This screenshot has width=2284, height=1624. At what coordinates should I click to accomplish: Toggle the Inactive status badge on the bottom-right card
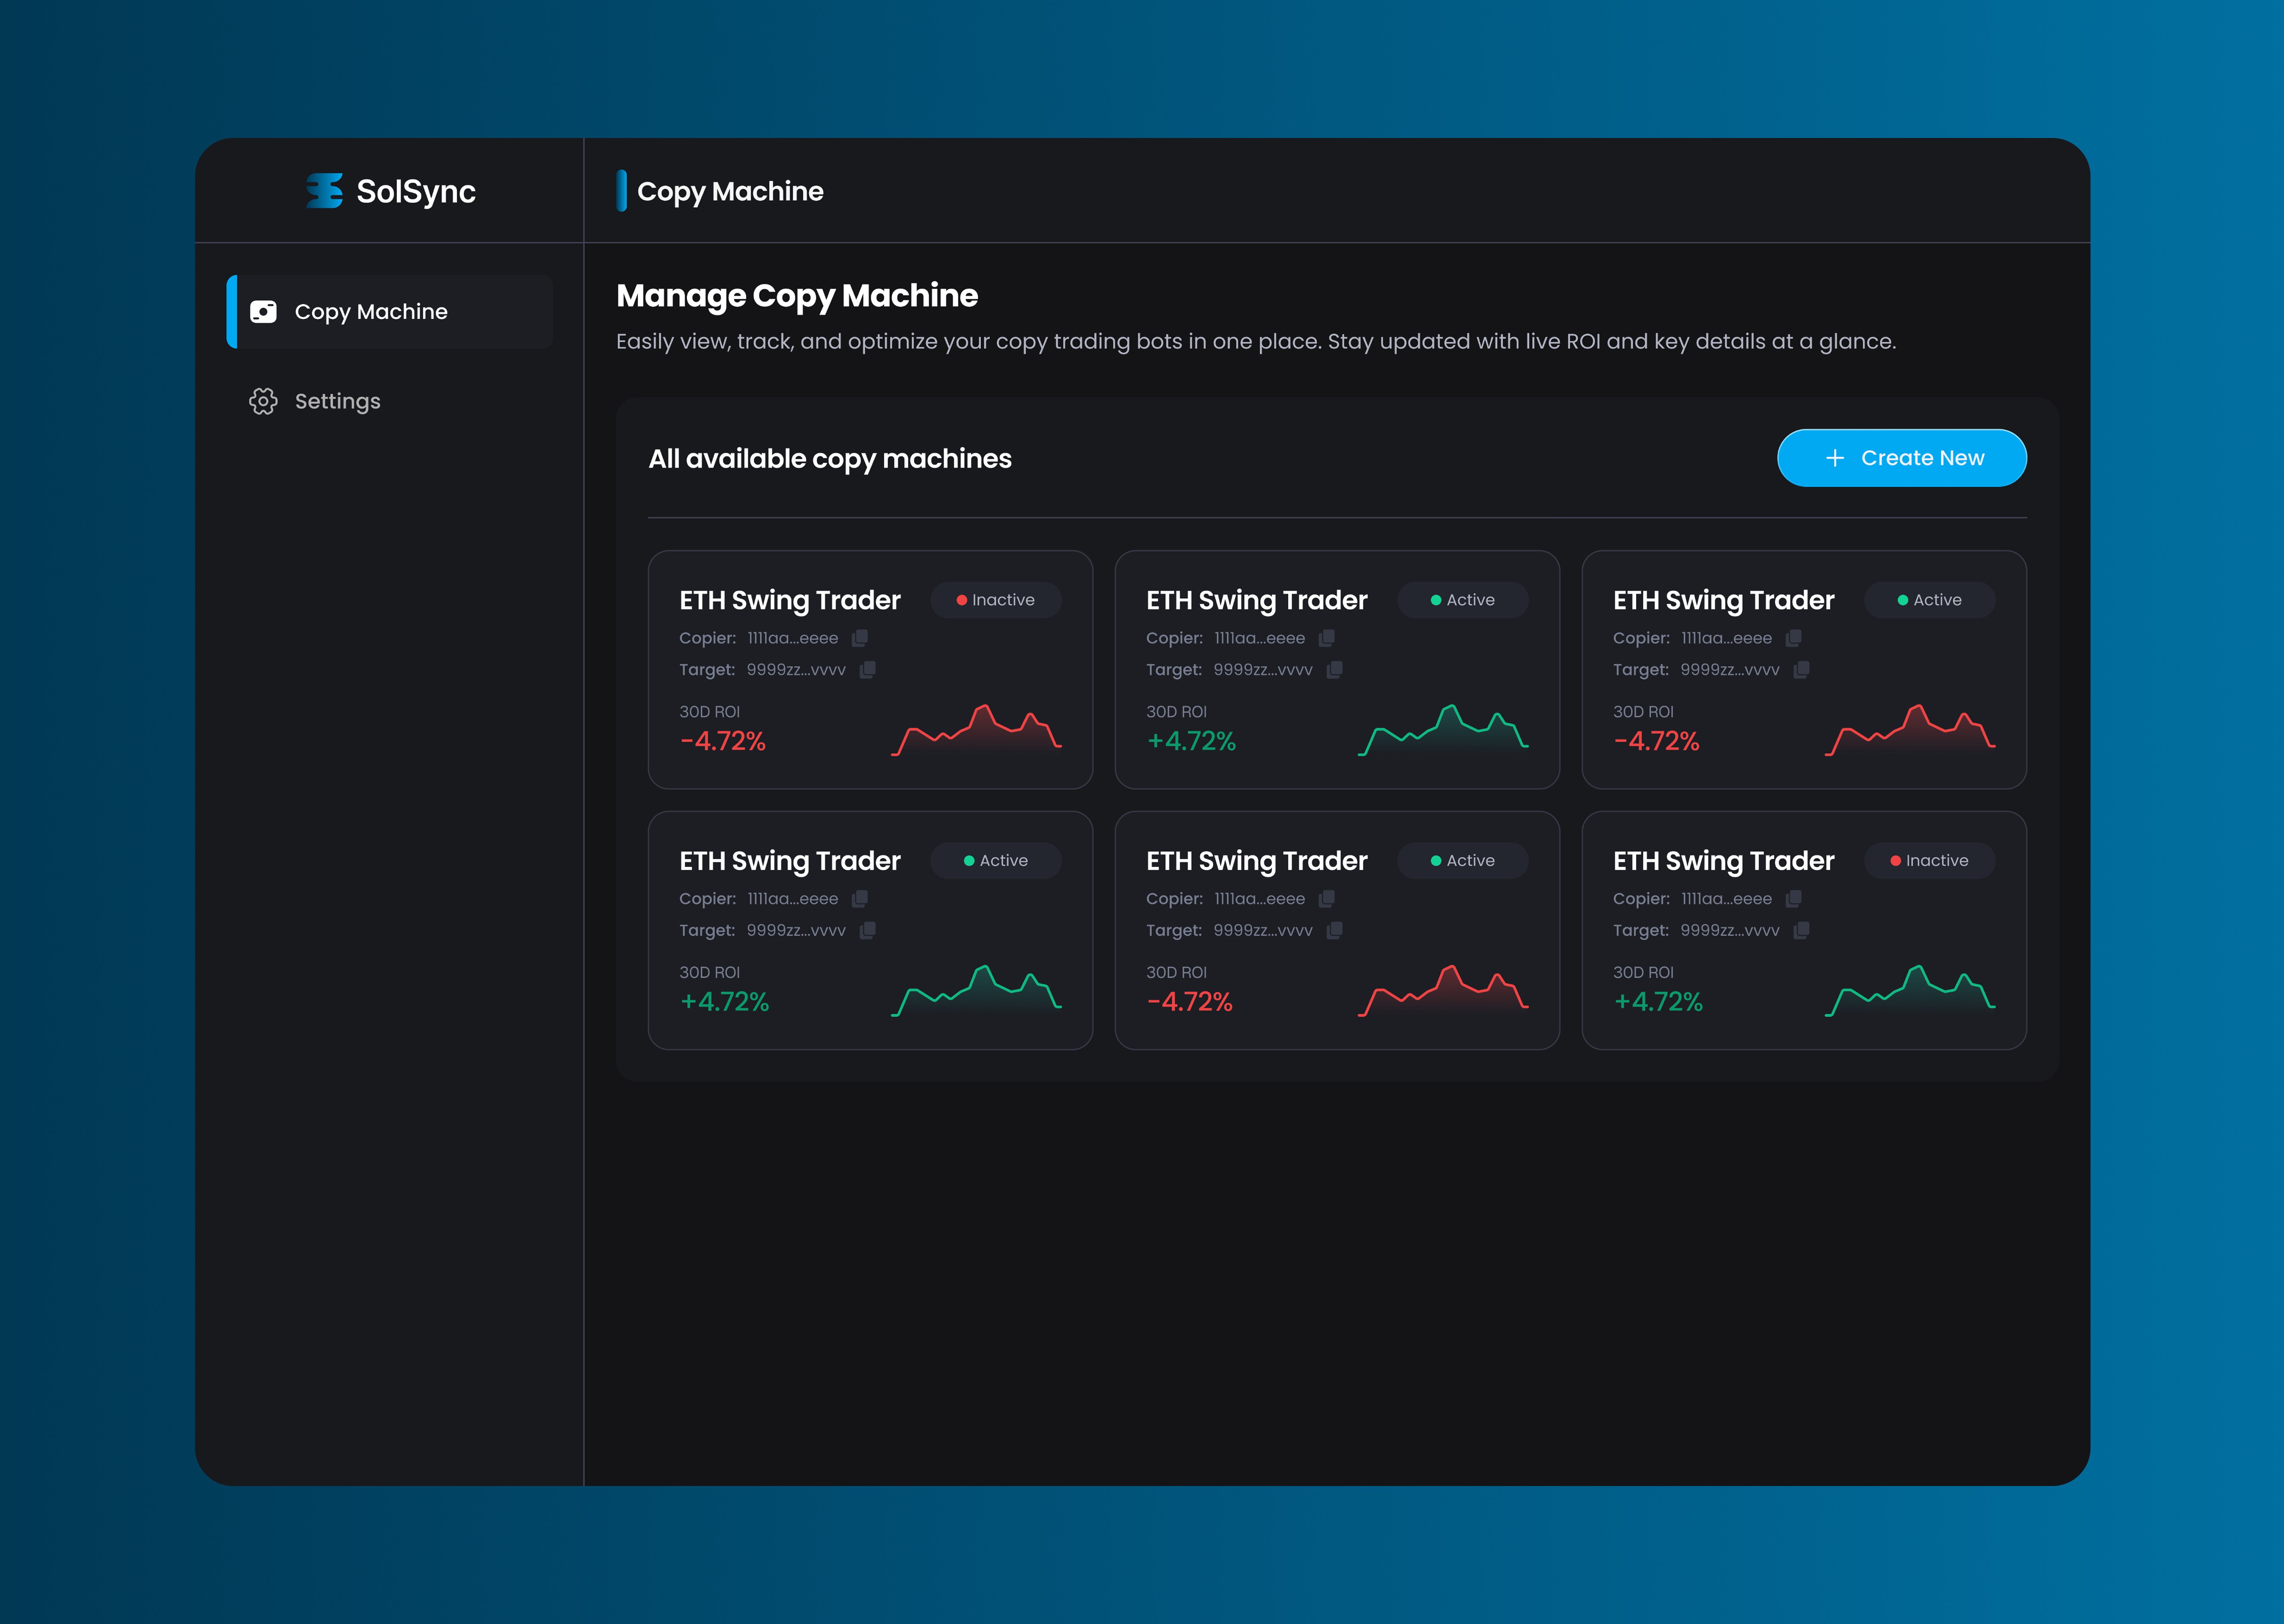pyautogui.click(x=1929, y=861)
